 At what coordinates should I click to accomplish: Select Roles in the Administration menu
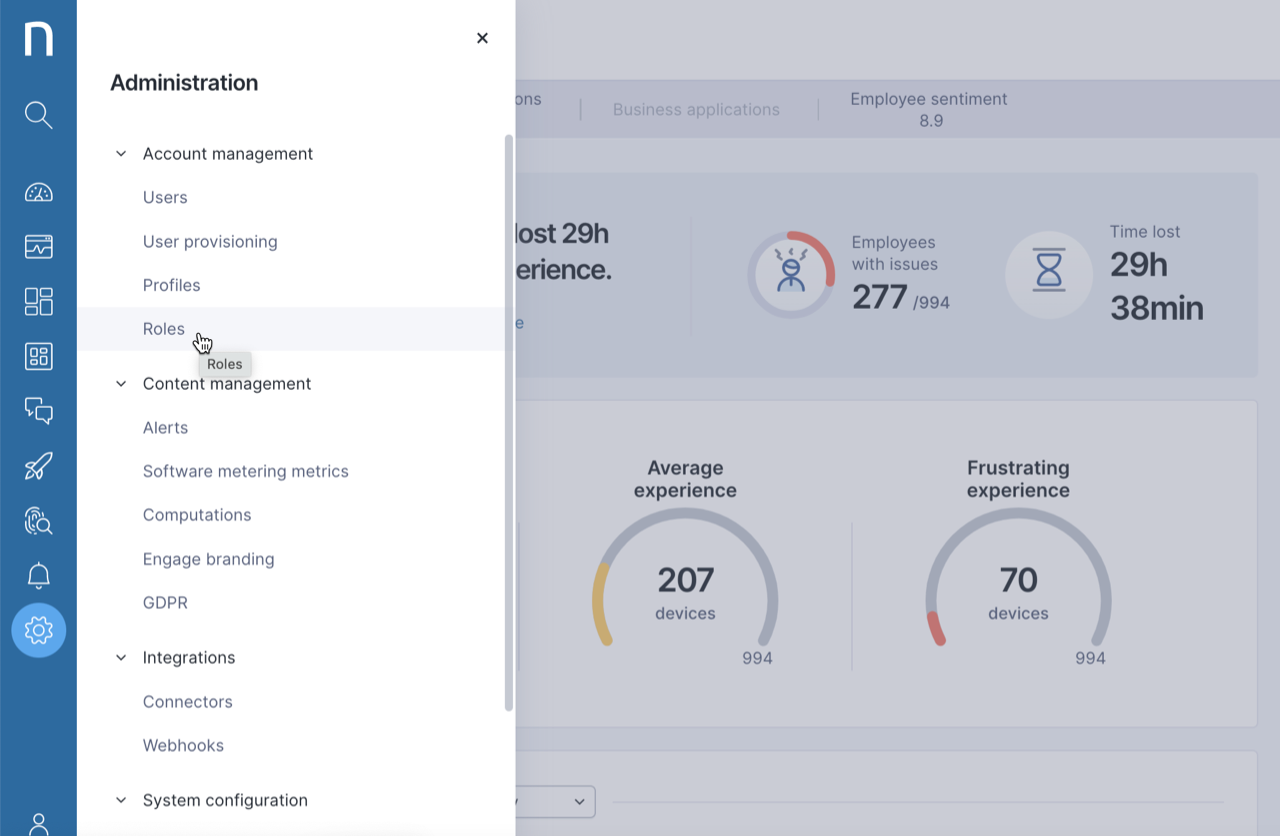(x=164, y=329)
